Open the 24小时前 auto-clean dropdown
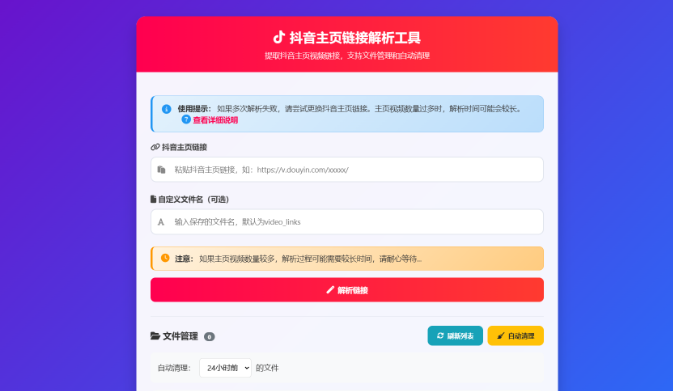This screenshot has height=391, width=673. point(225,368)
